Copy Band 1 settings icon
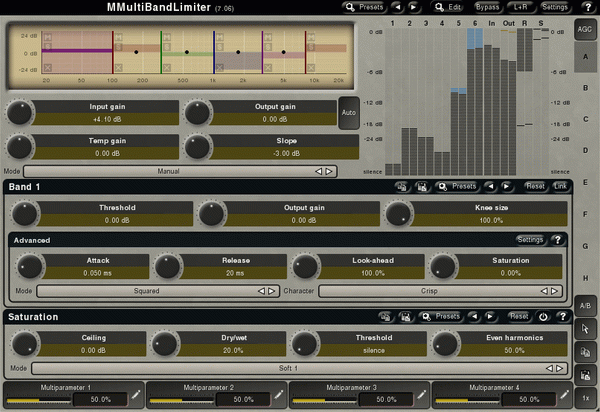This screenshot has width=600, height=412. coord(402,187)
